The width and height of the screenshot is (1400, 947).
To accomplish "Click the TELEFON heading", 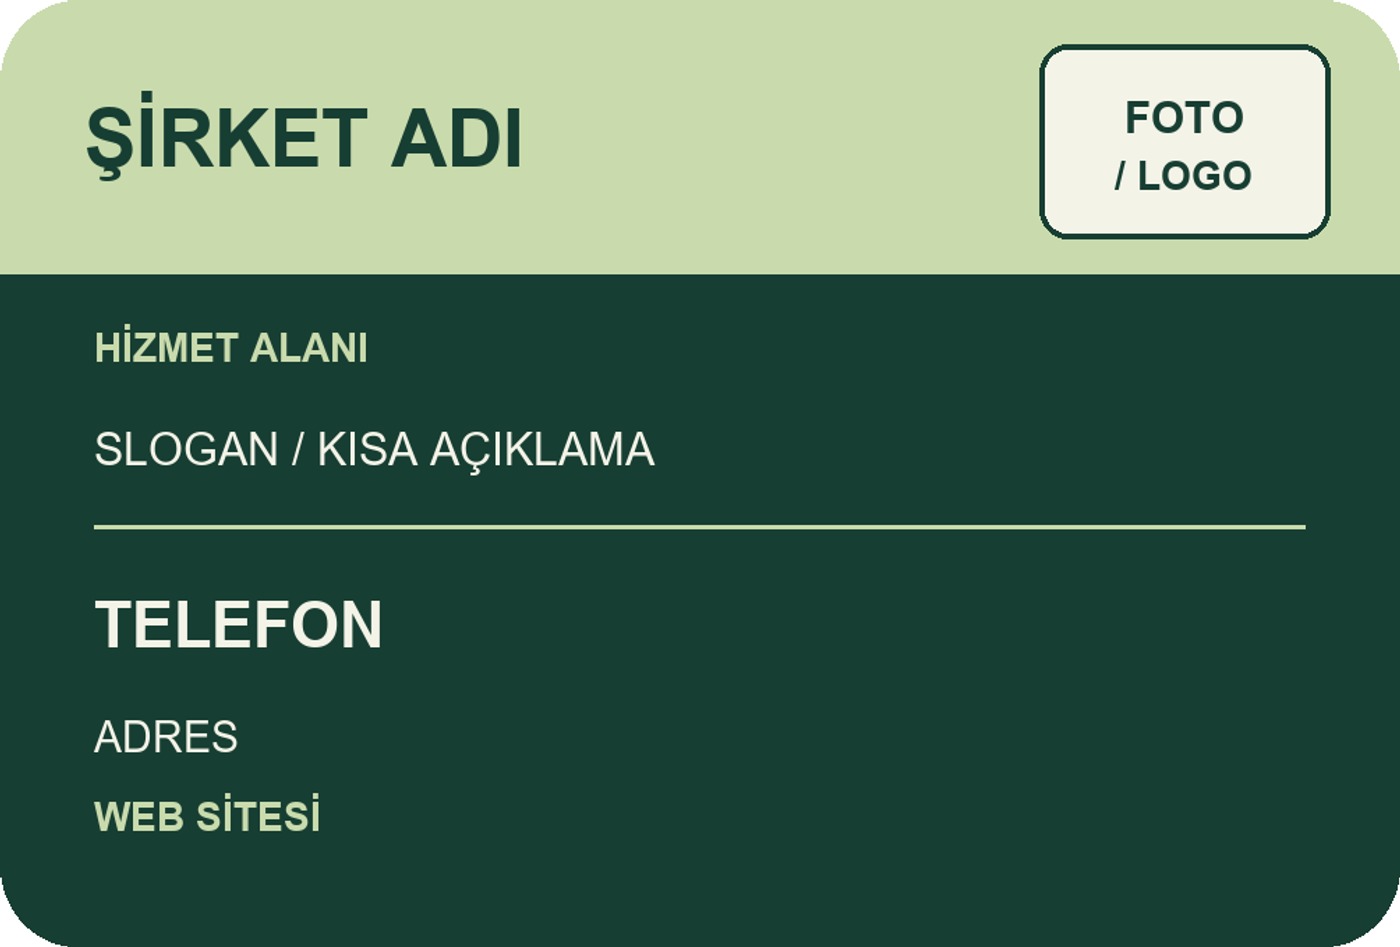I will click(x=239, y=625).
